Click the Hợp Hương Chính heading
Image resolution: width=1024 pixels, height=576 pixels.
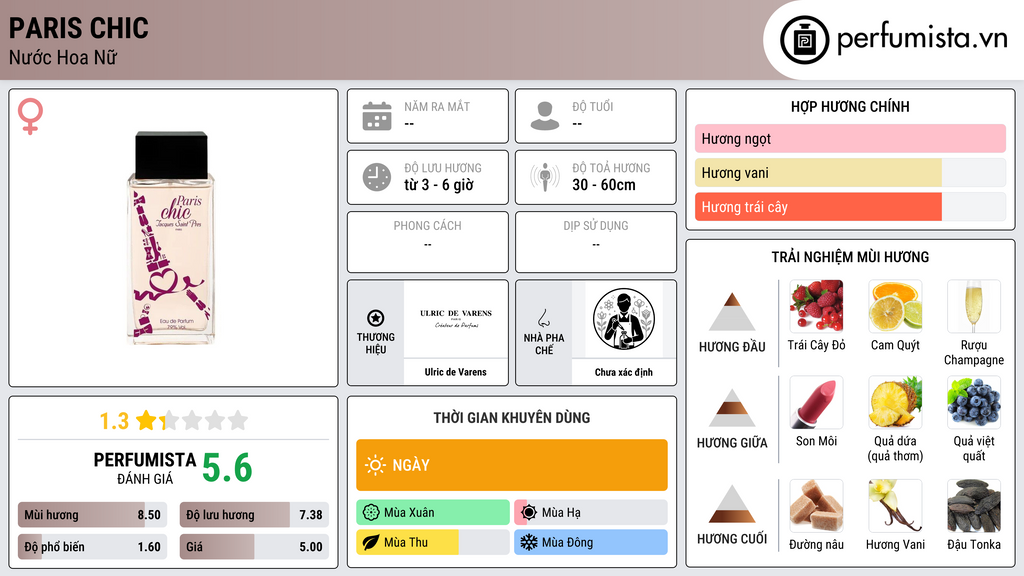point(850,106)
